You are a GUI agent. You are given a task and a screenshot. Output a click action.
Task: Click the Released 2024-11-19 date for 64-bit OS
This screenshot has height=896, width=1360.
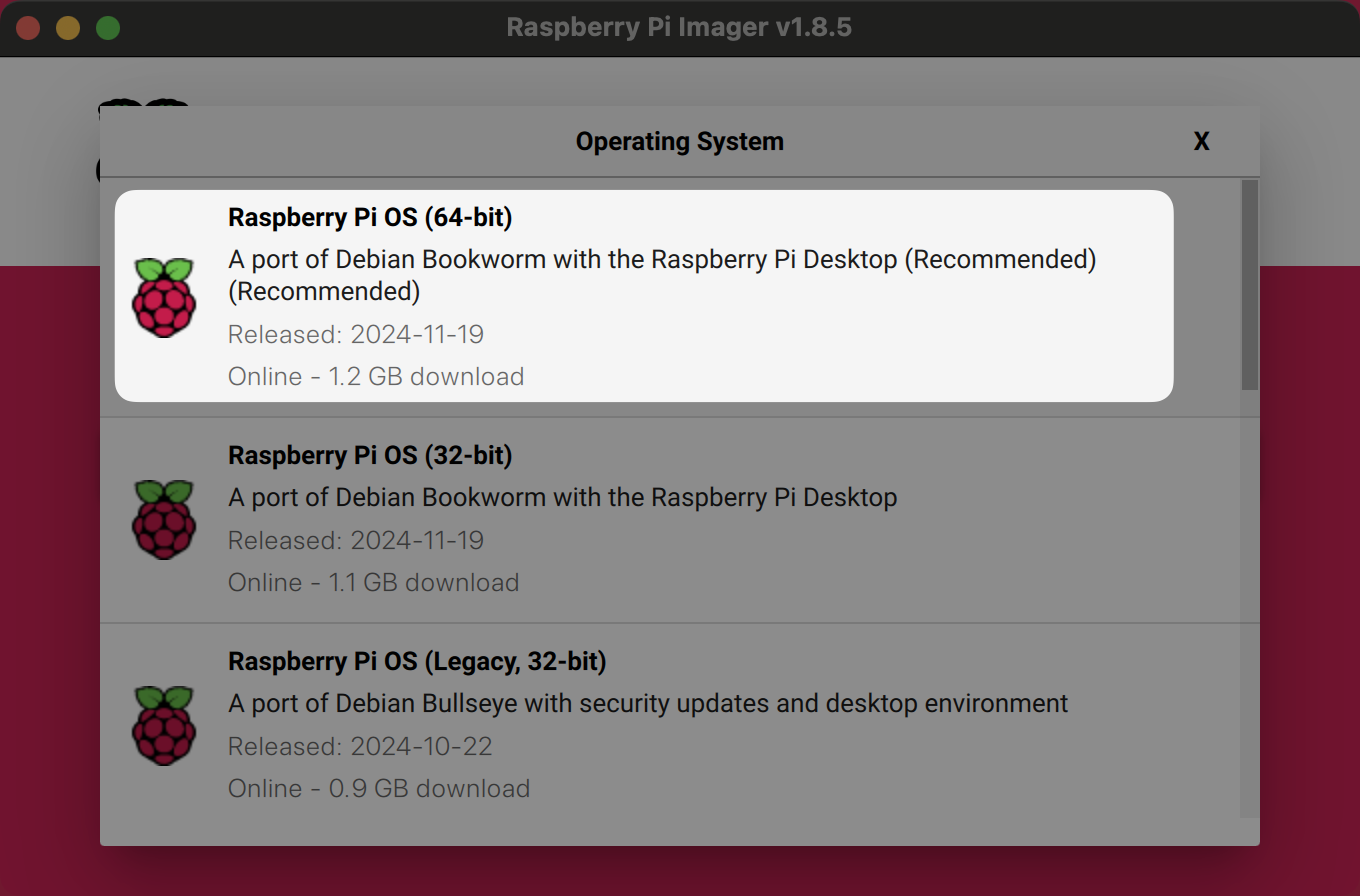(355, 334)
